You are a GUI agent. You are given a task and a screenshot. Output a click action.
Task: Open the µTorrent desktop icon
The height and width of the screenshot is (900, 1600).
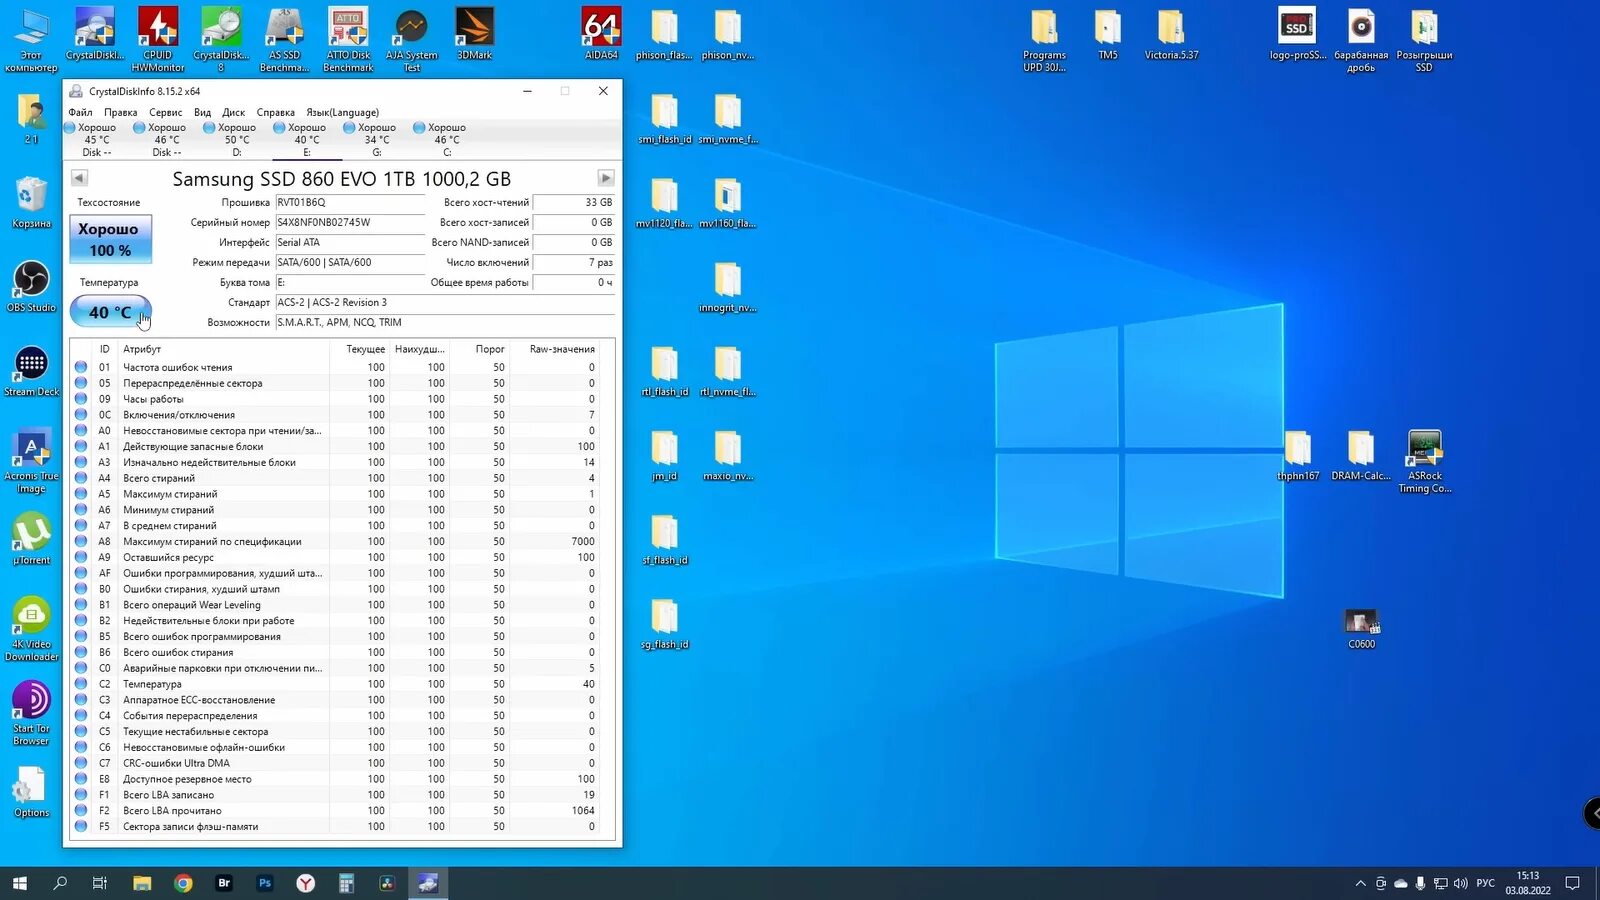click(x=31, y=540)
